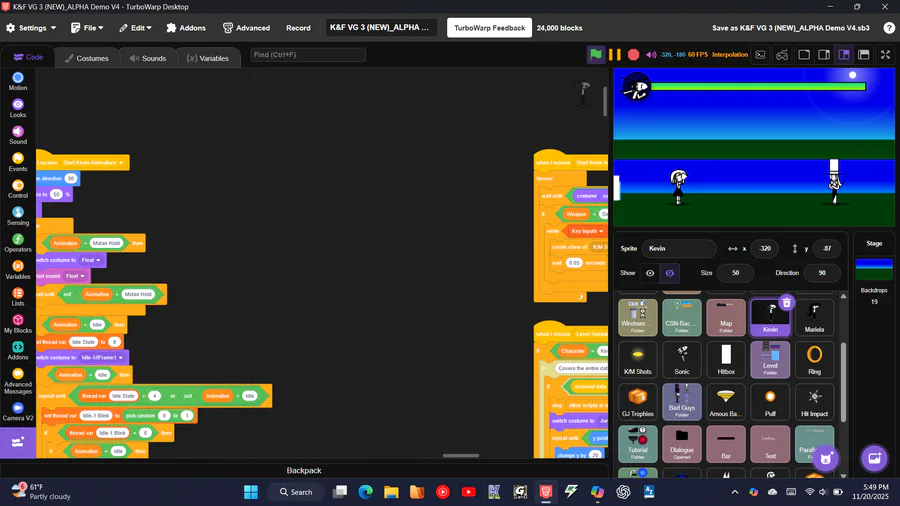This screenshot has width=900, height=506.
Task: Stop the project with red stop sign
Action: point(634,55)
